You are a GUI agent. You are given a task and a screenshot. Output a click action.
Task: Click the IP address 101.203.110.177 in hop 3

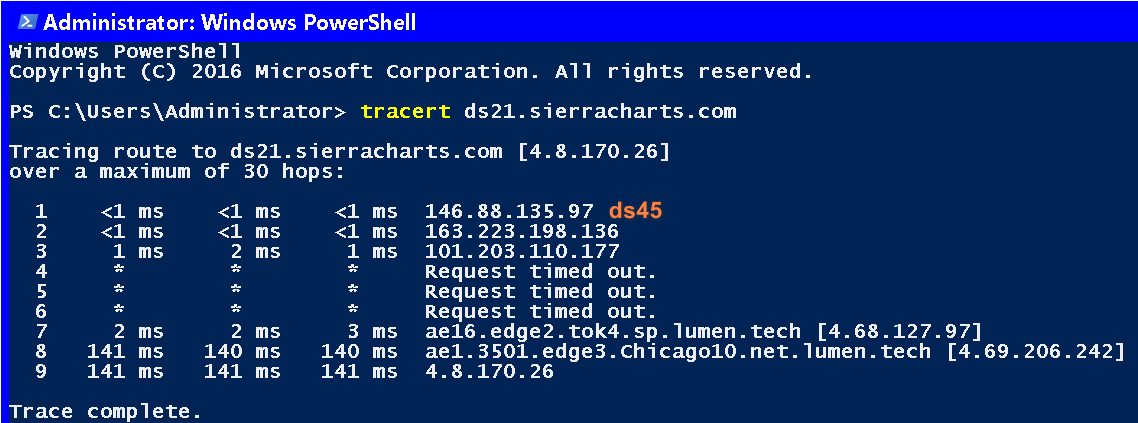(x=522, y=252)
